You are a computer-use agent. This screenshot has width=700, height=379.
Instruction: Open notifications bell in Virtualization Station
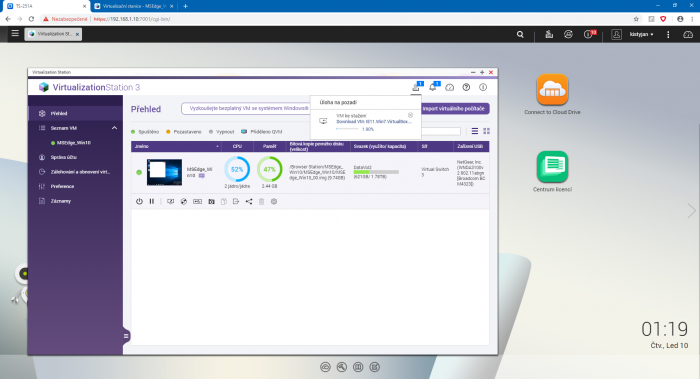pos(433,87)
